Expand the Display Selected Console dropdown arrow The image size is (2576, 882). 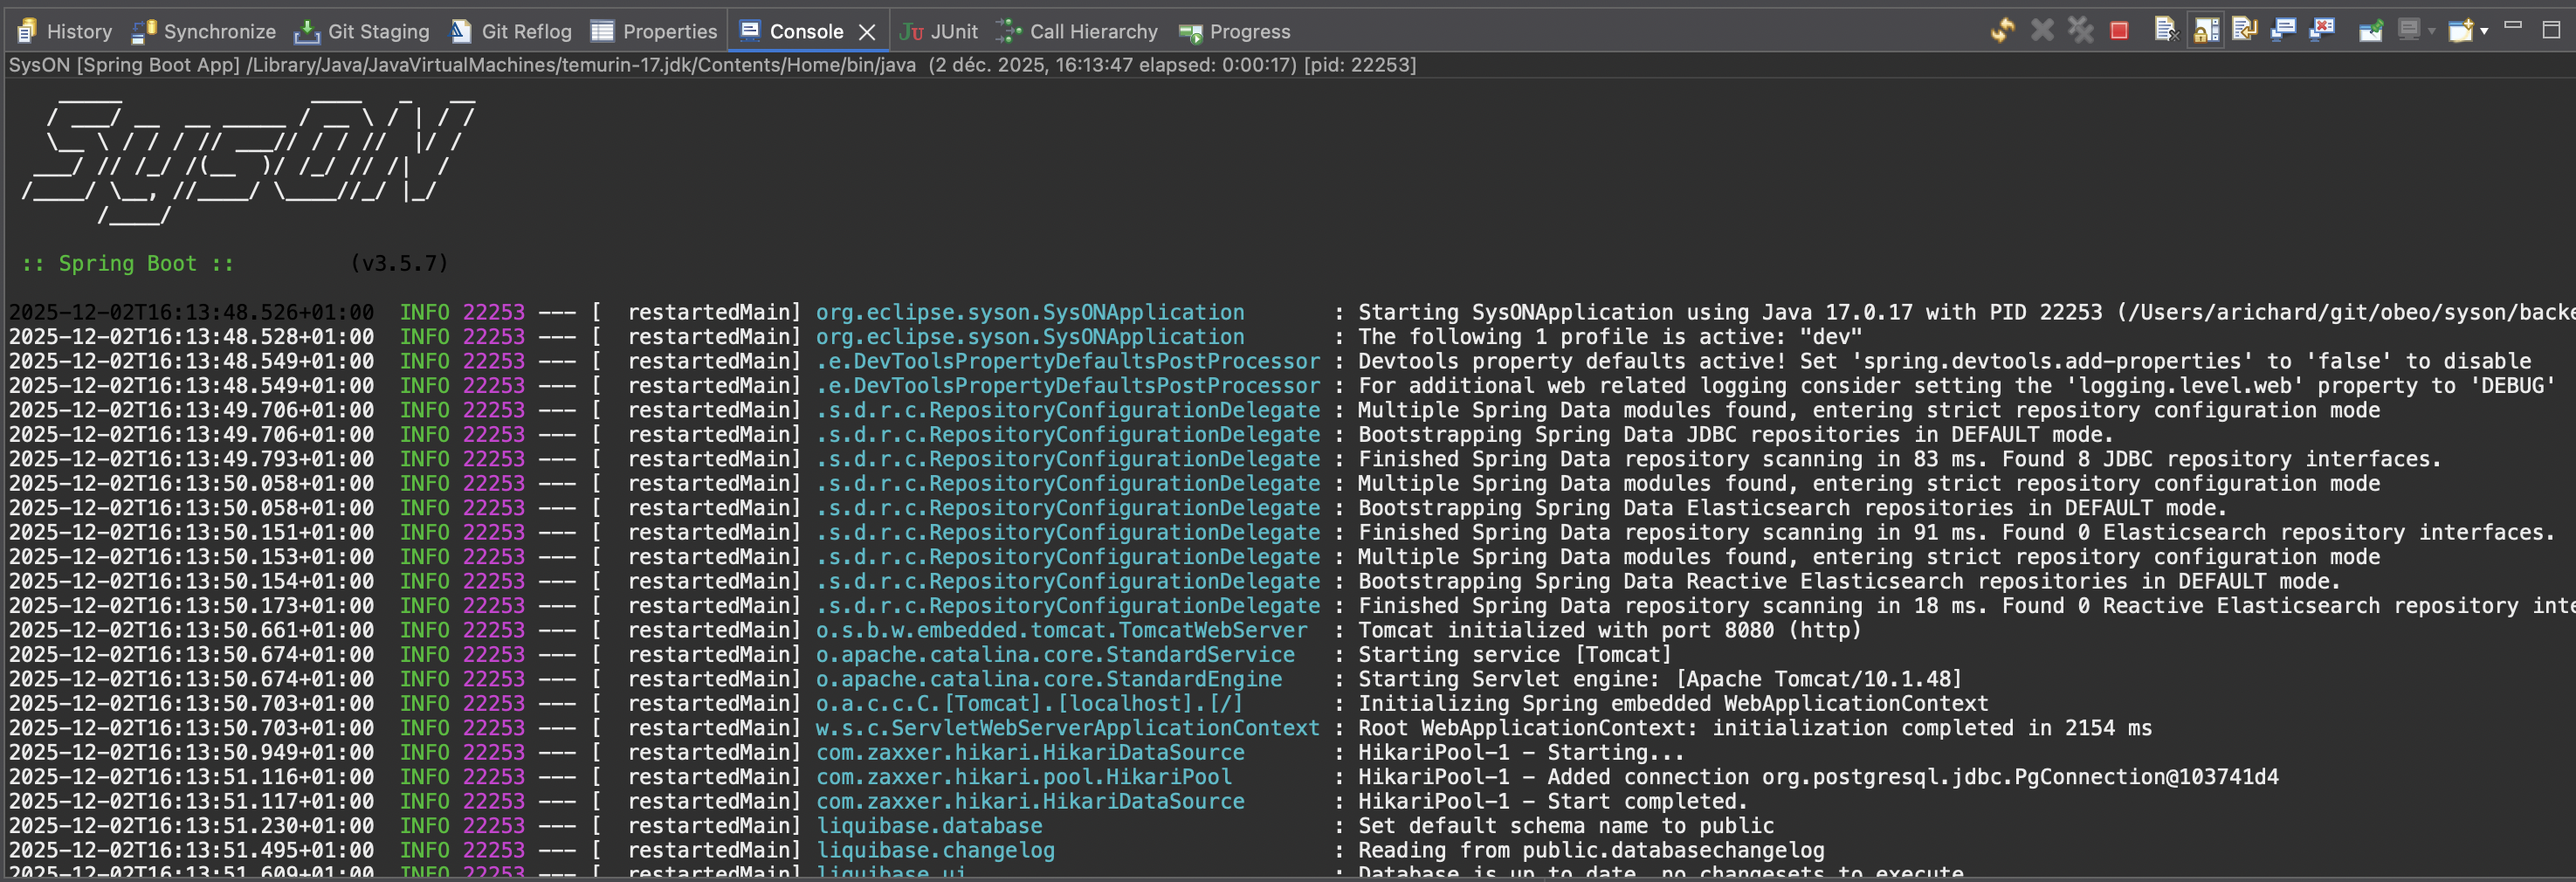pos(2432,32)
